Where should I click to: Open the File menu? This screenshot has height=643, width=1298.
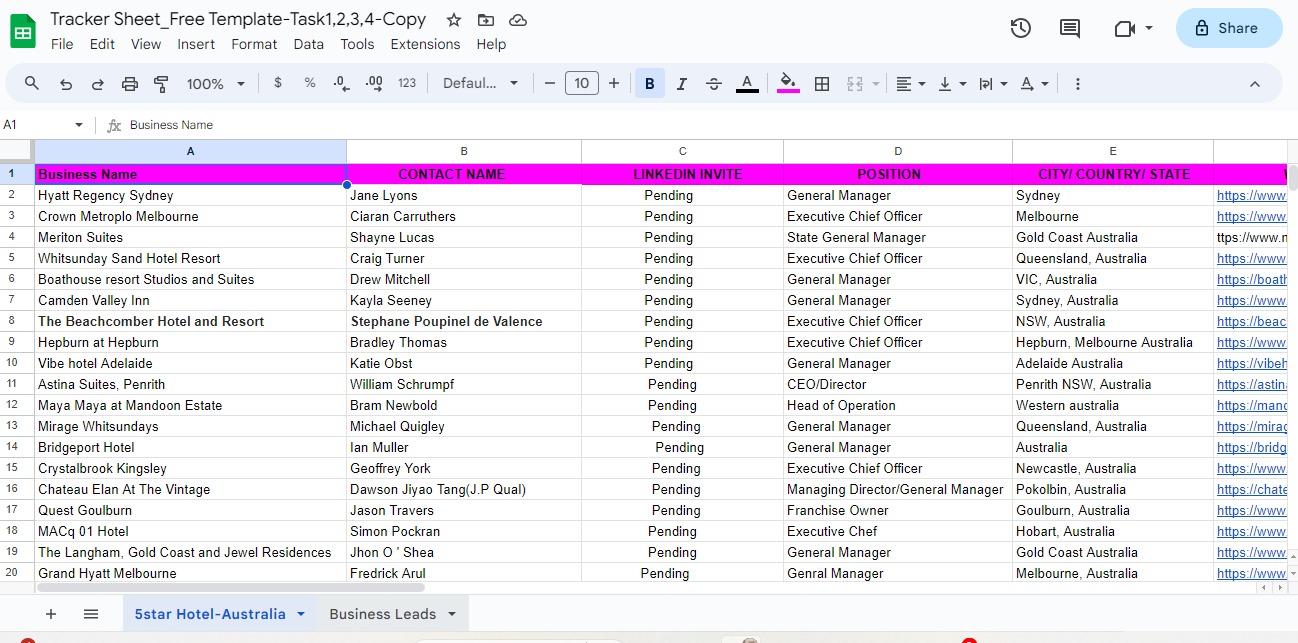pyautogui.click(x=62, y=44)
